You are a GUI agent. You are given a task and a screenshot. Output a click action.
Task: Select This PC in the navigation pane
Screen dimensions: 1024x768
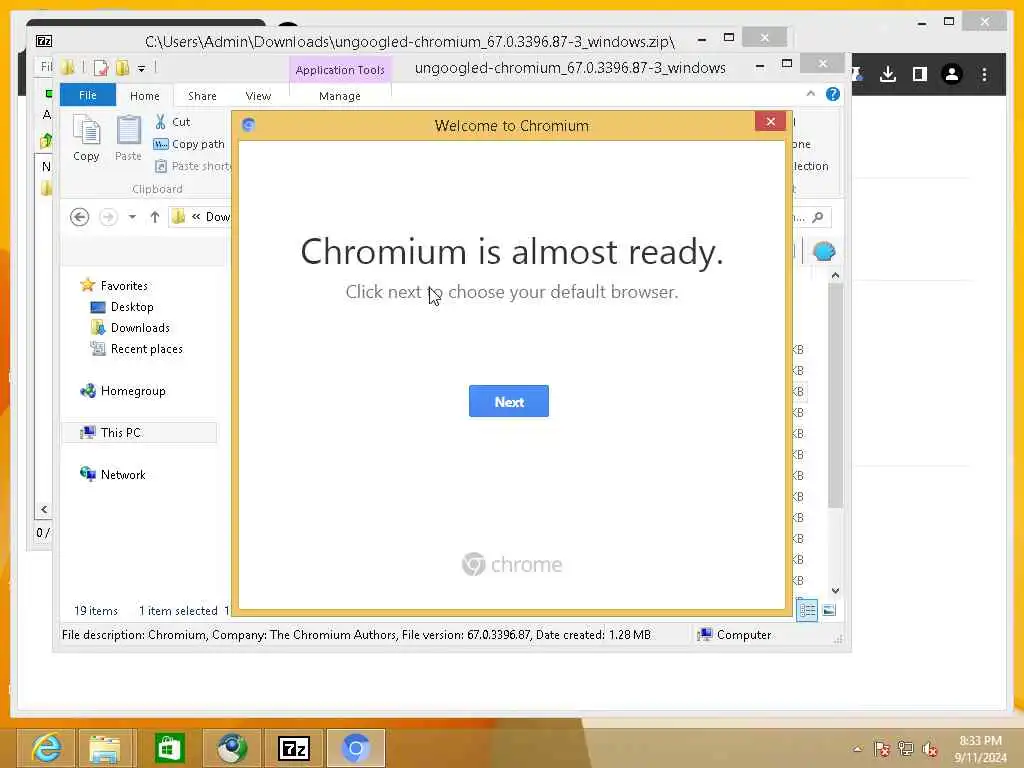[139, 432]
